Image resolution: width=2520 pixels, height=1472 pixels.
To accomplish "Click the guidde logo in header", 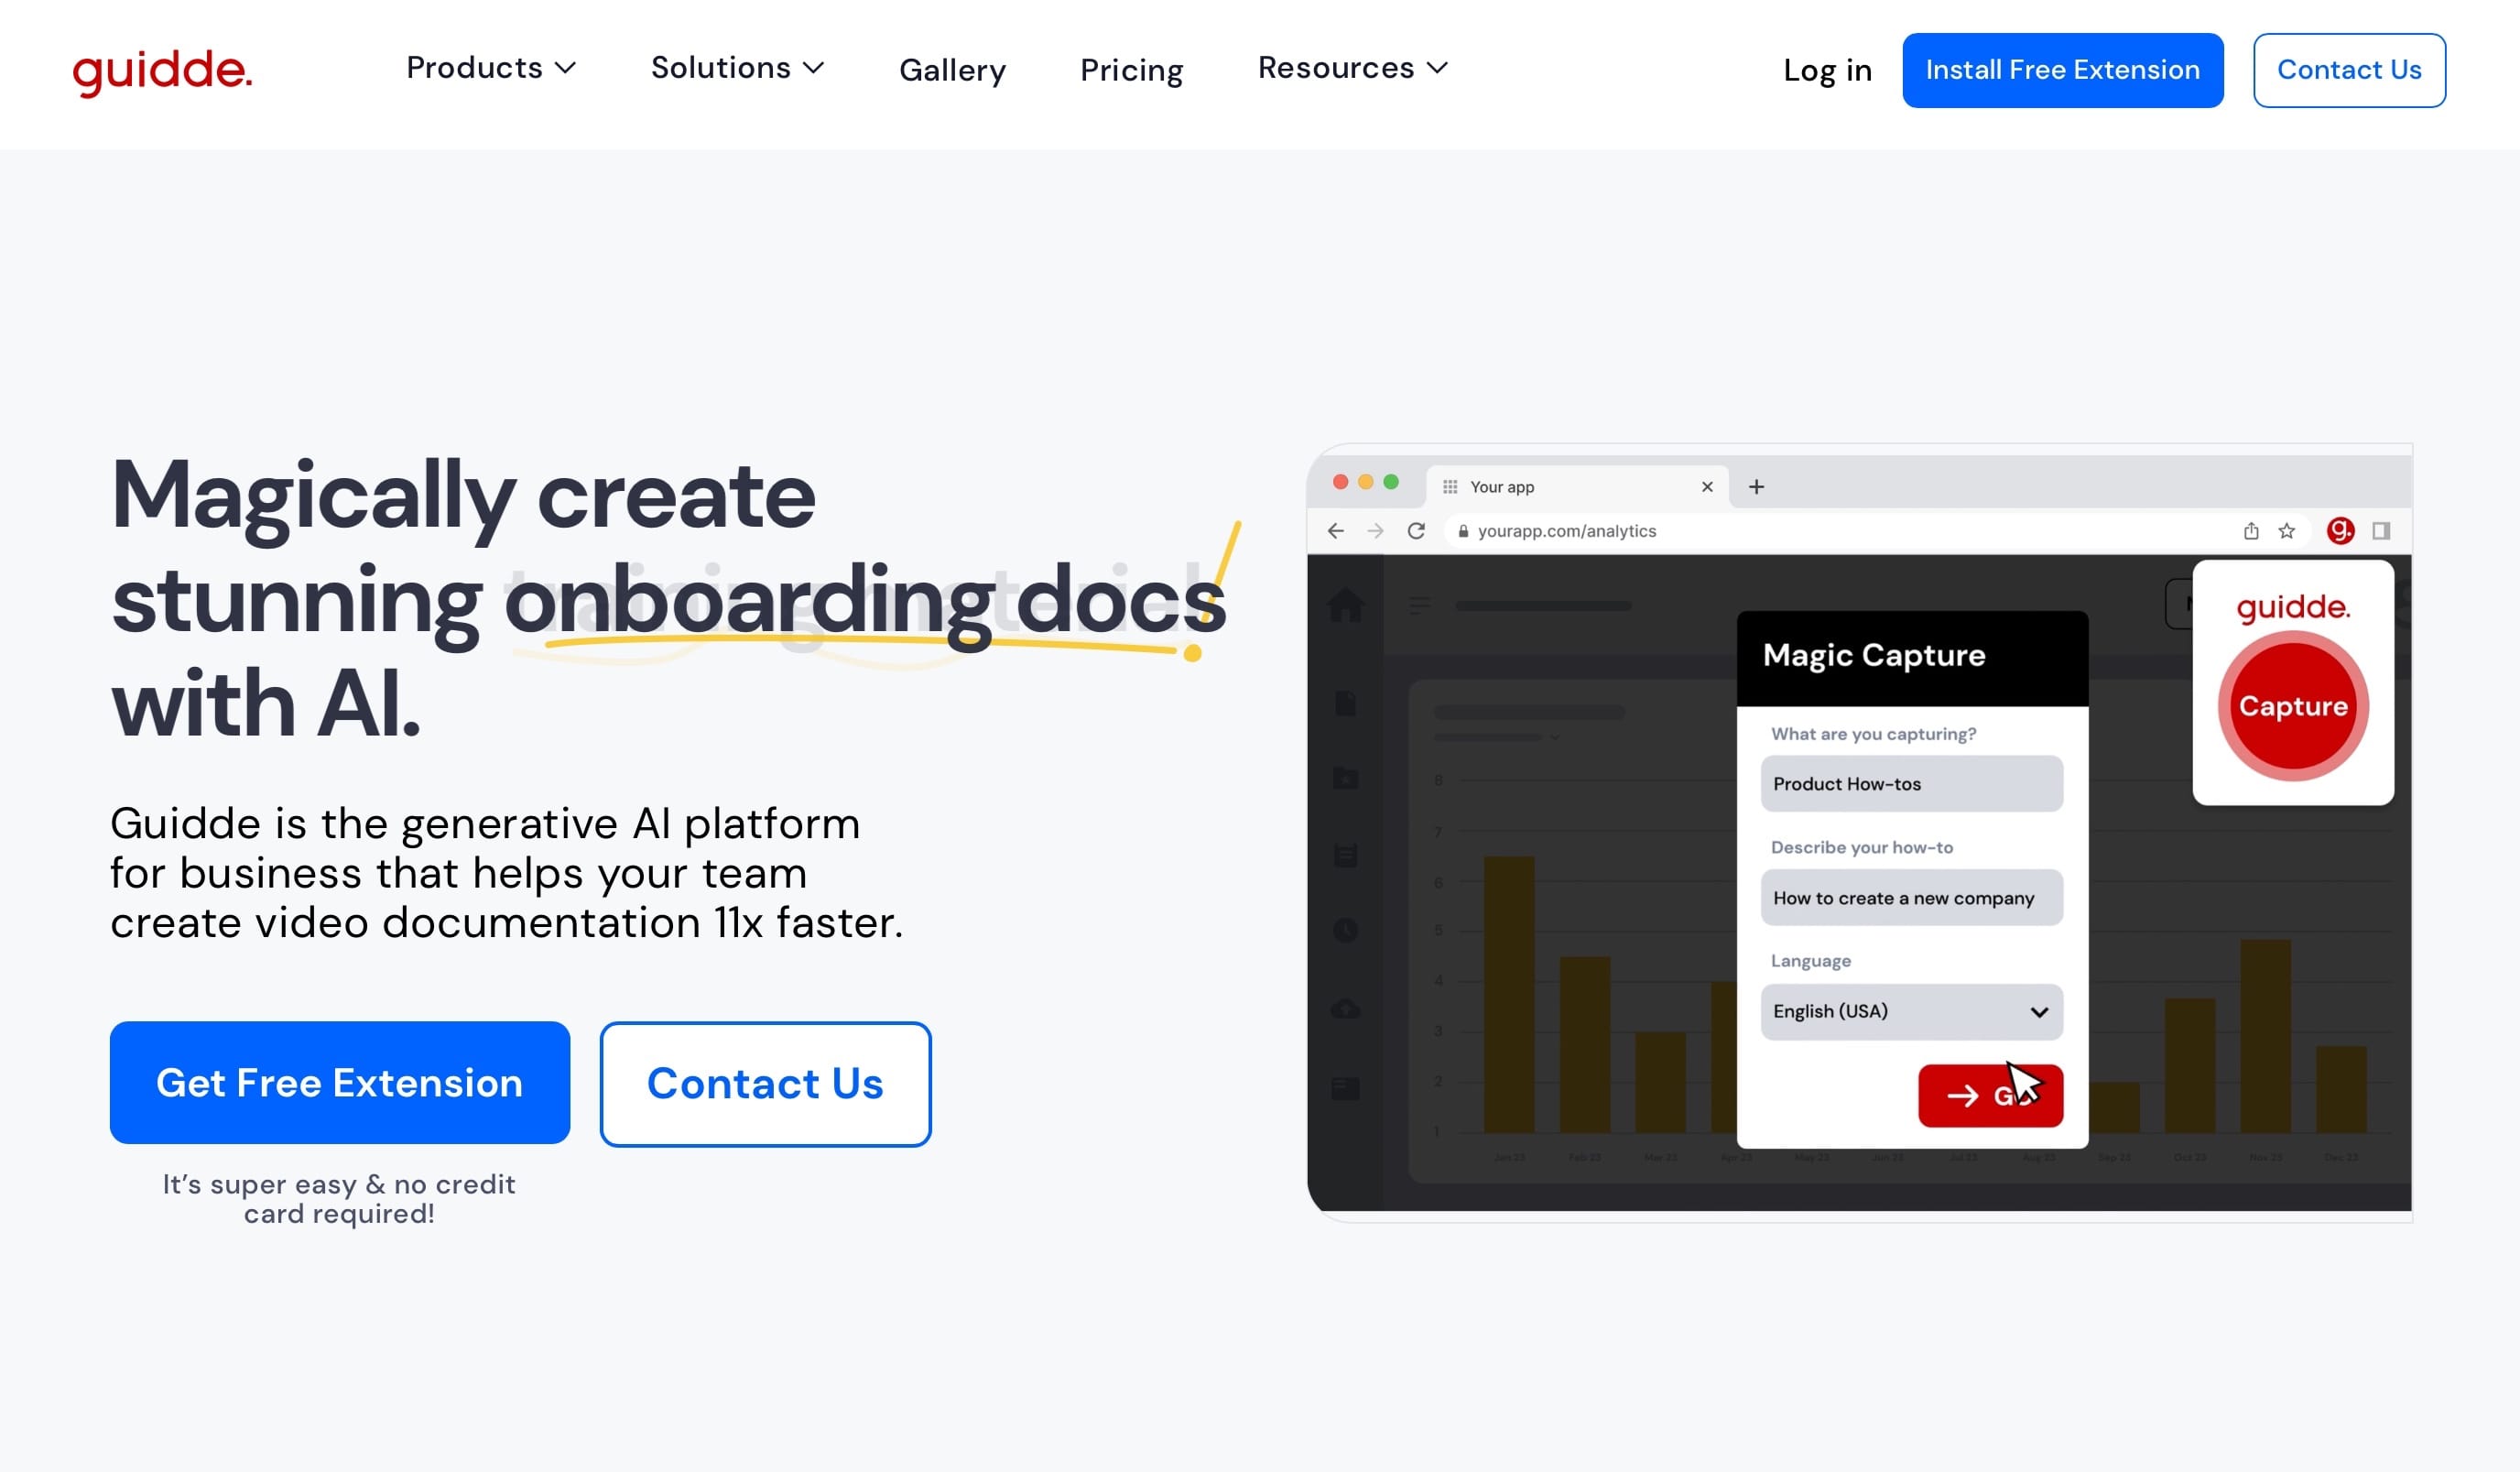I will click(x=162, y=71).
